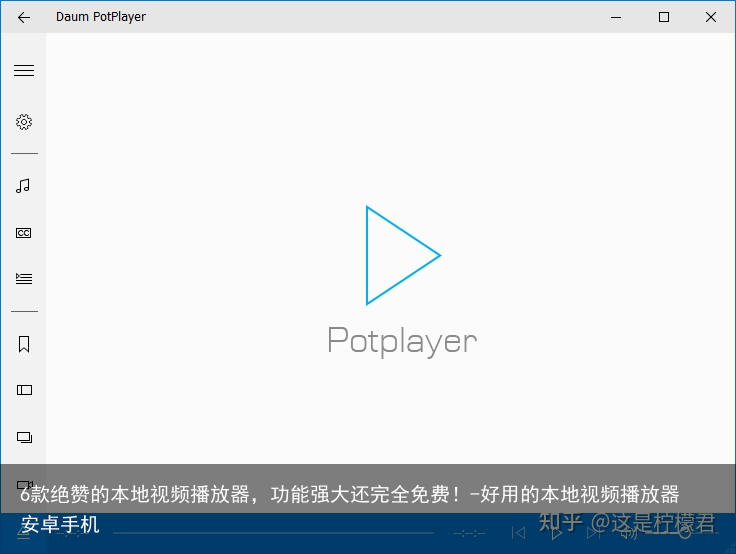736x554 pixels.
Task: Click the bookmark icon in sidebar
Action: [x=24, y=344]
